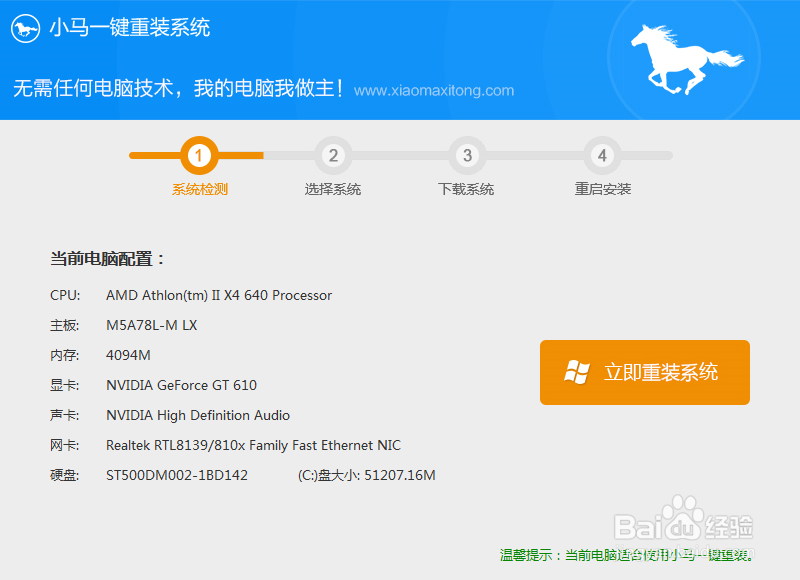Select step 2 circle 选择系统
The height and width of the screenshot is (580, 800).
click(333, 155)
